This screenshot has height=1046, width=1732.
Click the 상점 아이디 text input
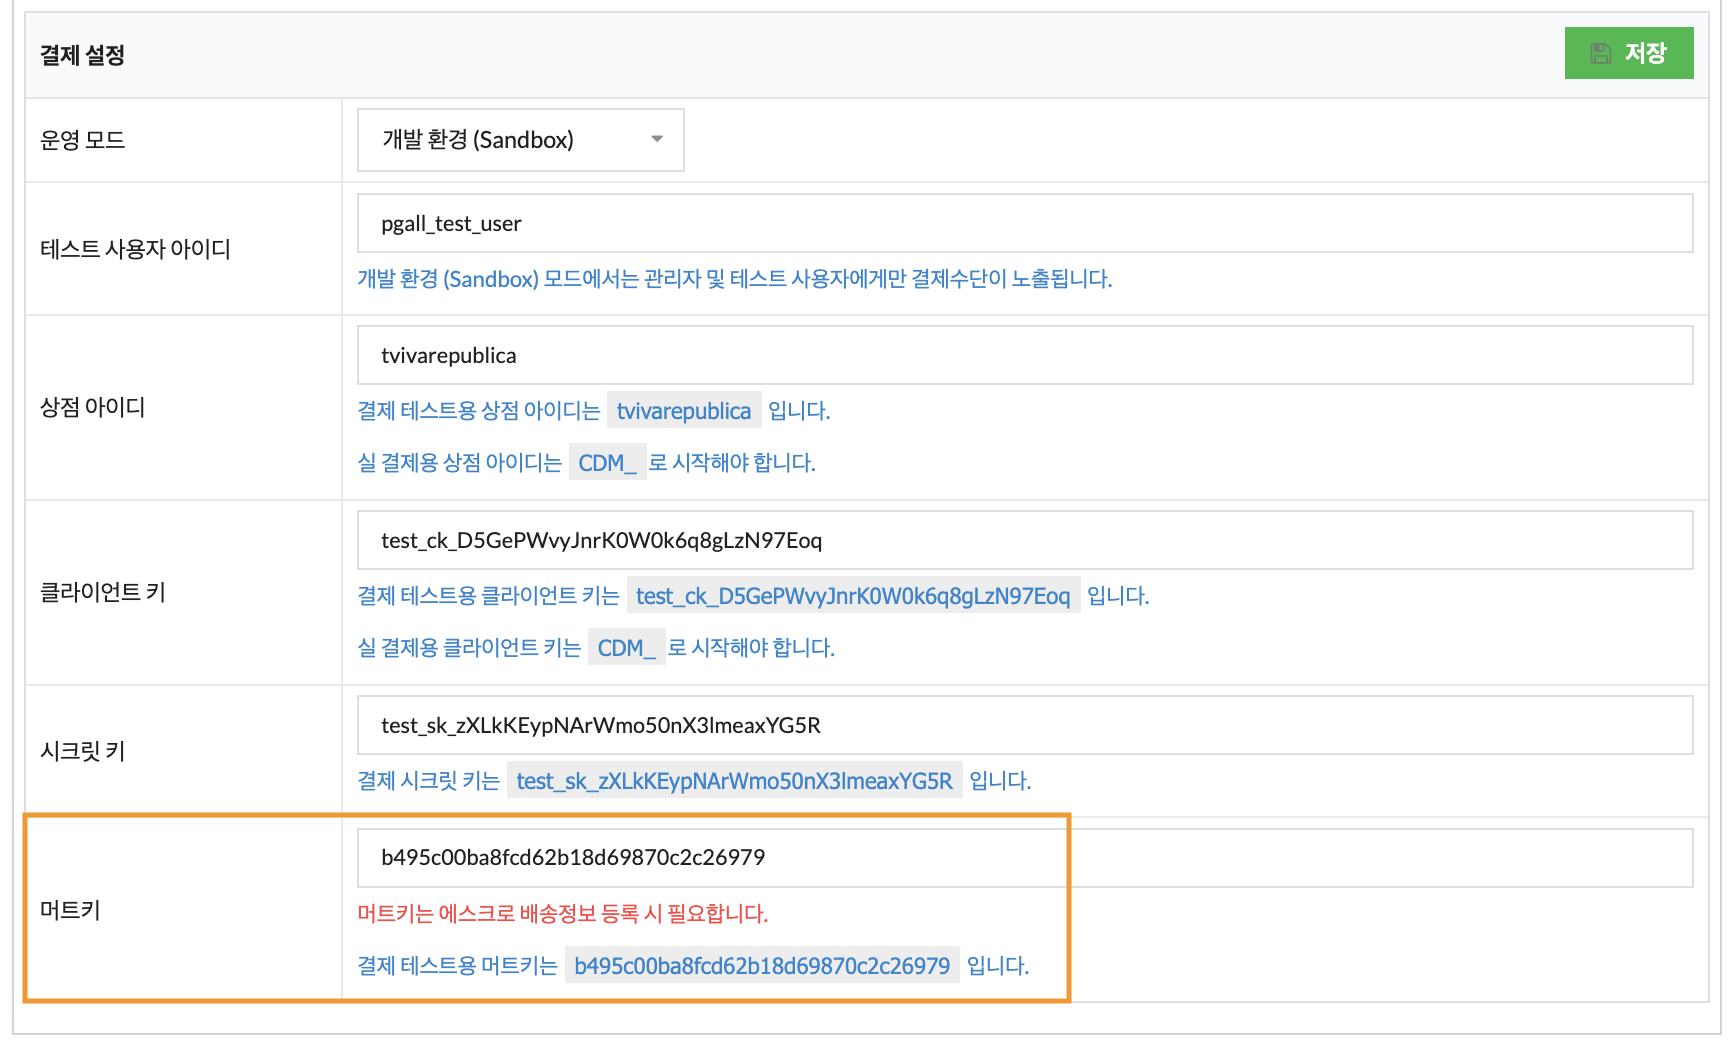point(1024,356)
